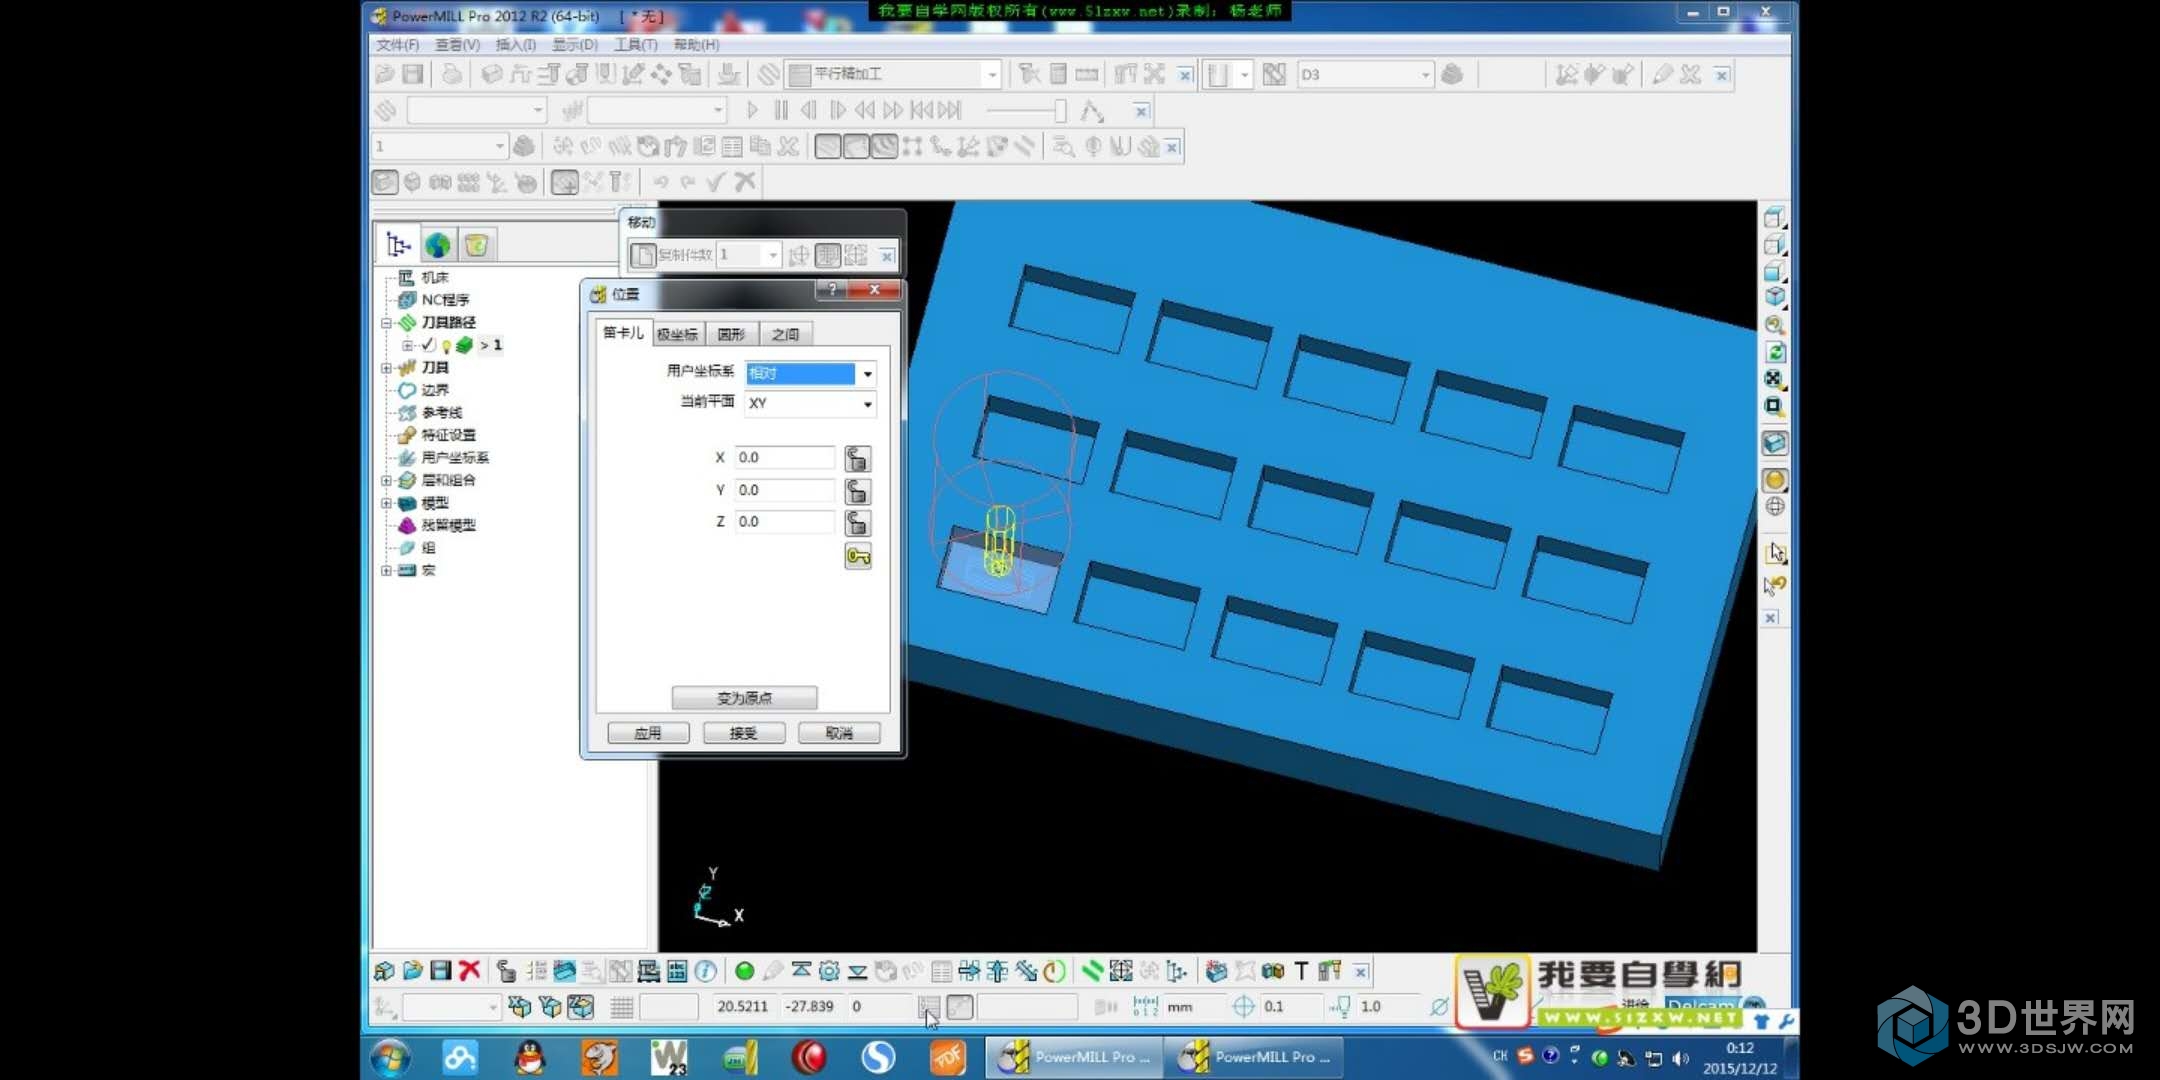The width and height of the screenshot is (2160, 1080).
Task: Click the play simulation button
Action: click(x=753, y=110)
